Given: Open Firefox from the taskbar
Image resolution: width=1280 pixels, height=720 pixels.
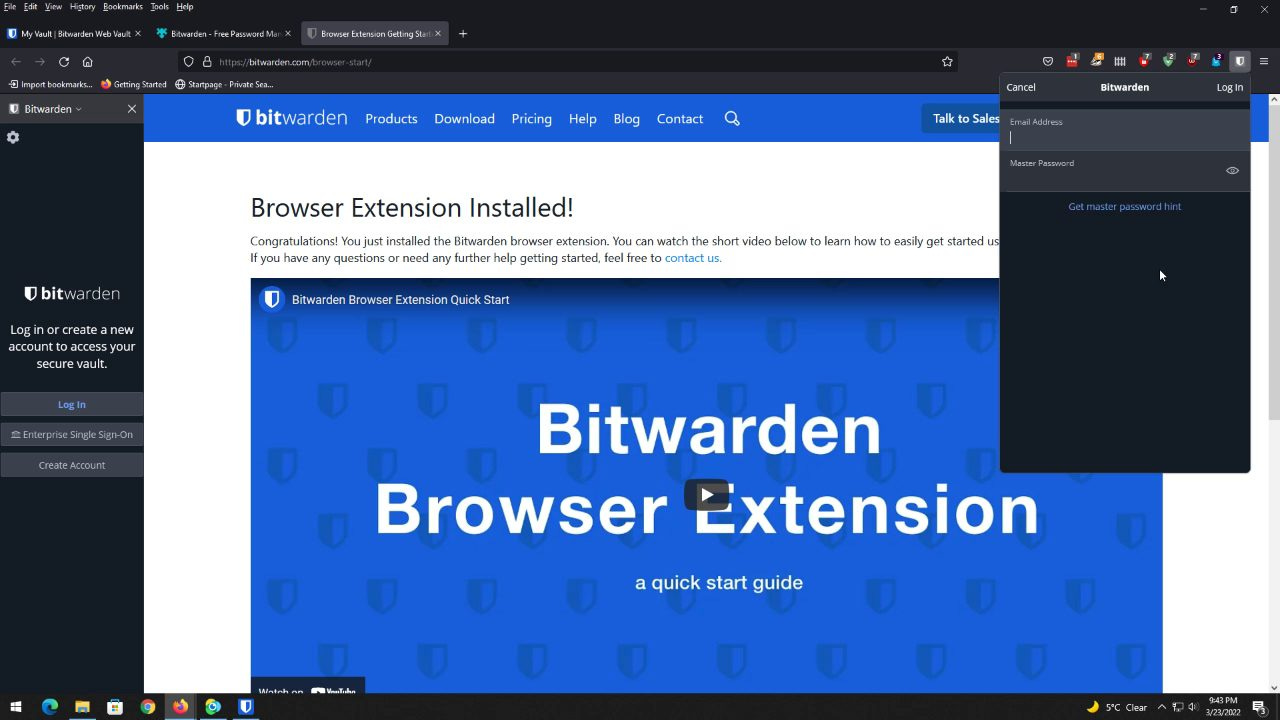Looking at the screenshot, I should click(180, 707).
